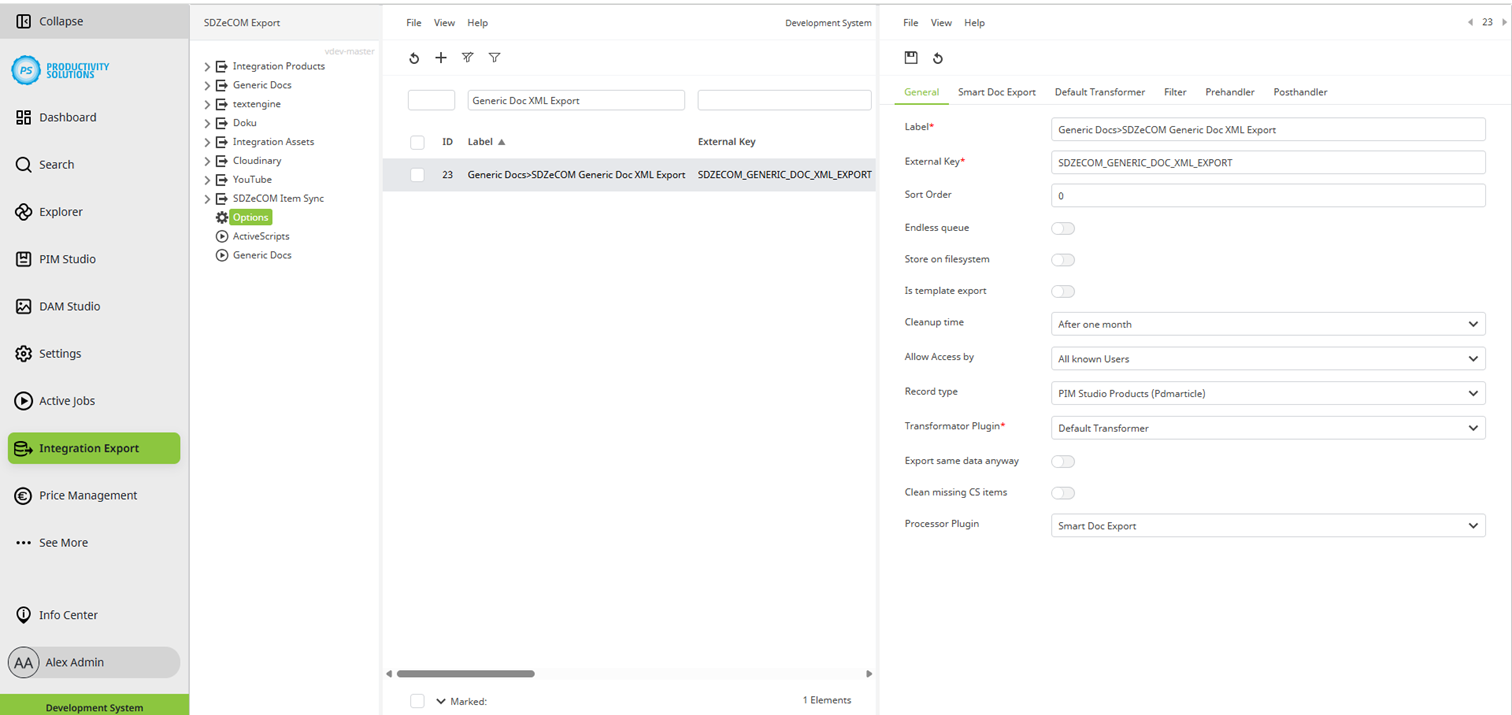Click the plus icon to add an export
The width and height of the screenshot is (1512, 715).
(441, 57)
